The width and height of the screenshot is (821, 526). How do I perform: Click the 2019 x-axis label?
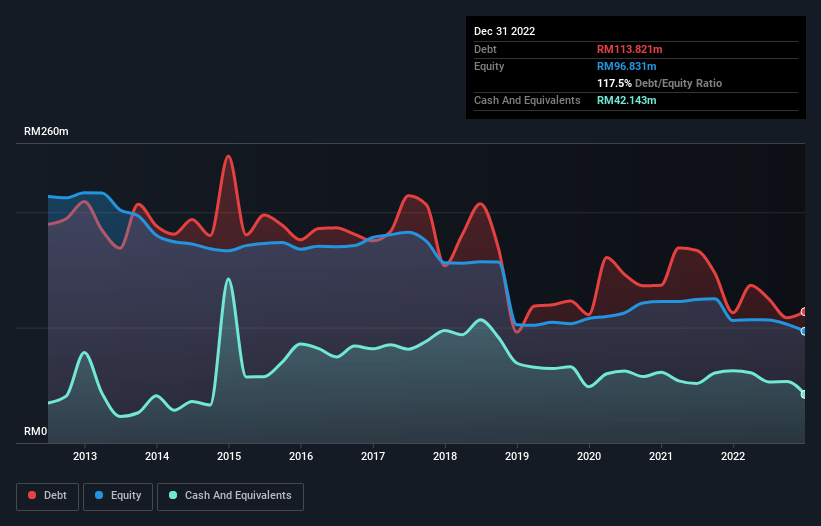coord(517,456)
